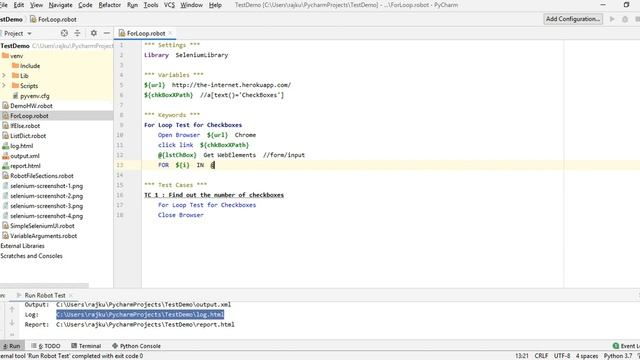Open the VCS menu
This screenshot has width=640, height=360.
click(169, 5)
